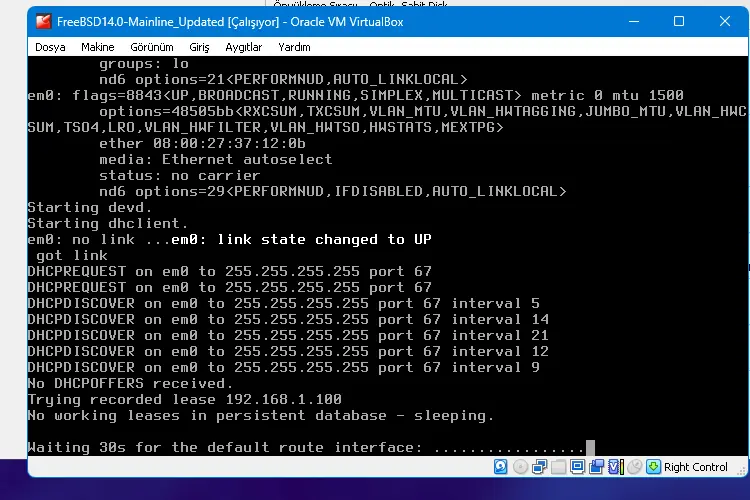Image resolution: width=750 pixels, height=500 pixels.
Task: Click the recording status icon
Action: tap(596, 467)
